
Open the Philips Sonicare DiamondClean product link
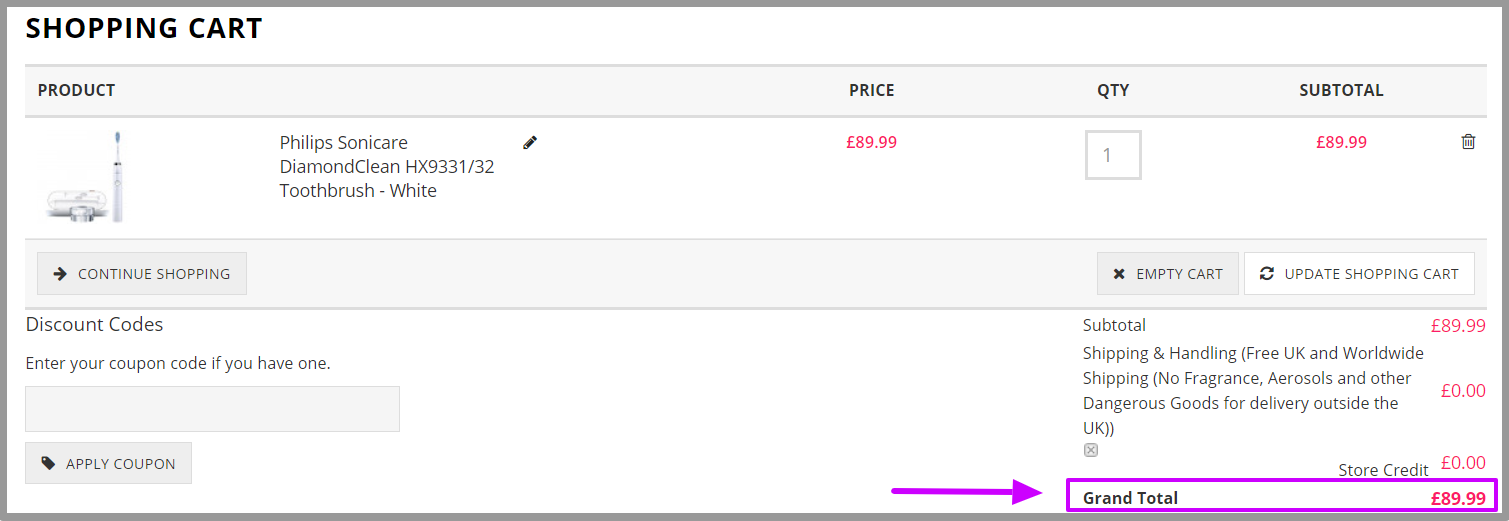click(387, 166)
